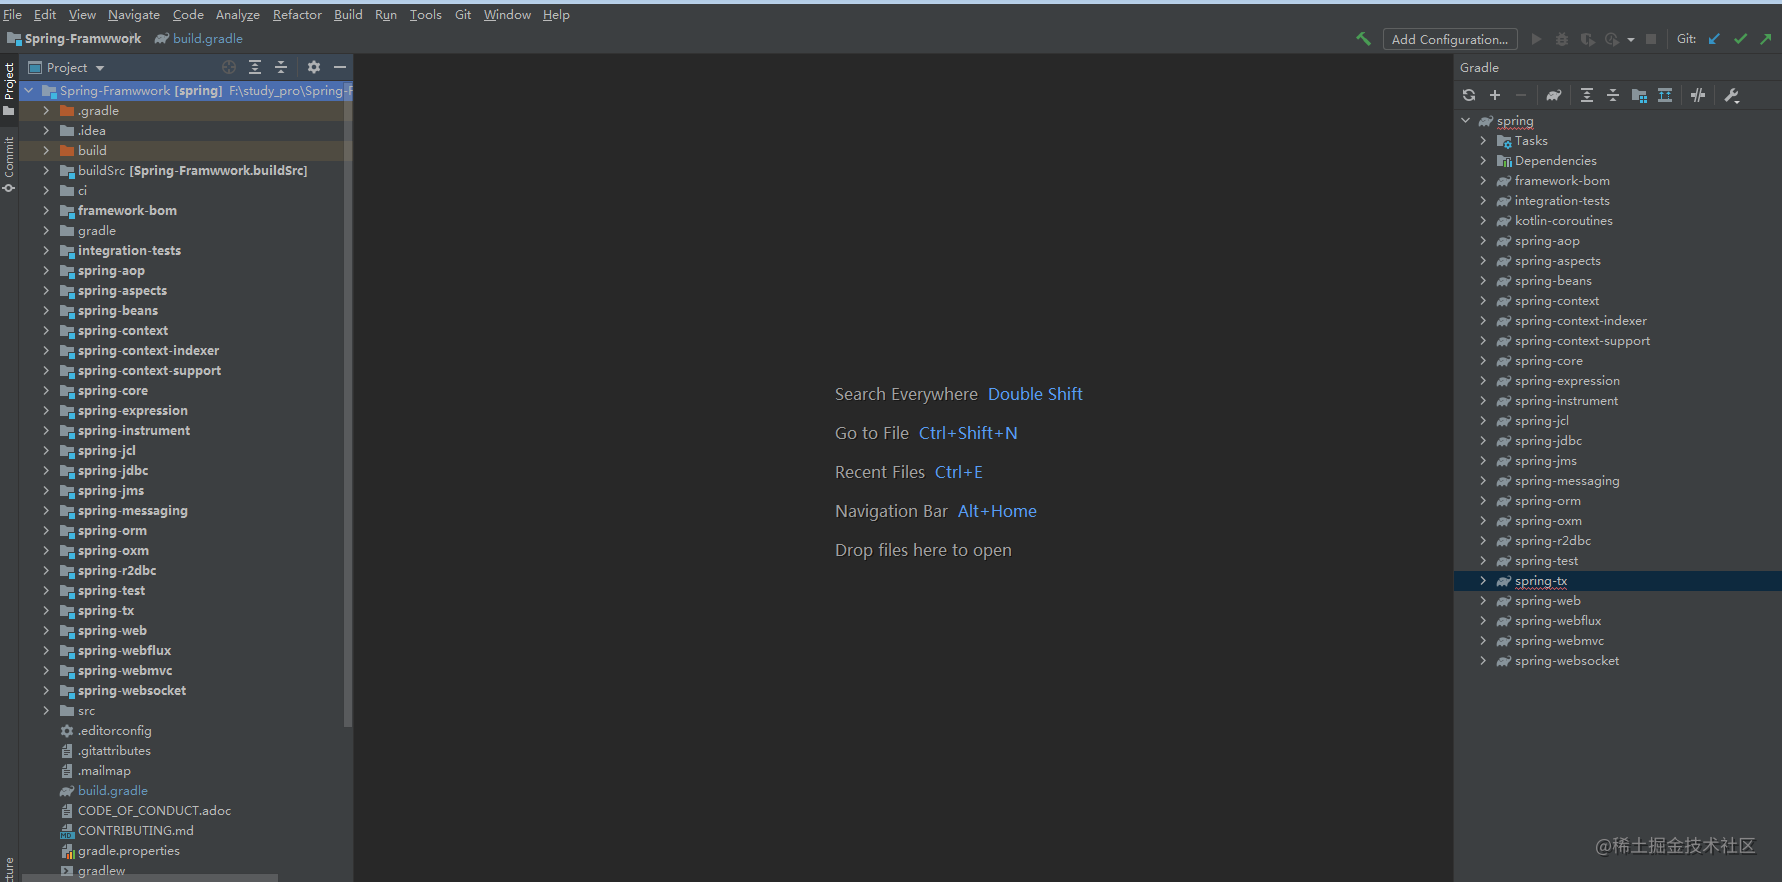Image resolution: width=1782 pixels, height=882 pixels.
Task: Select framework-bom module in Gradle panel
Action: click(x=1562, y=180)
